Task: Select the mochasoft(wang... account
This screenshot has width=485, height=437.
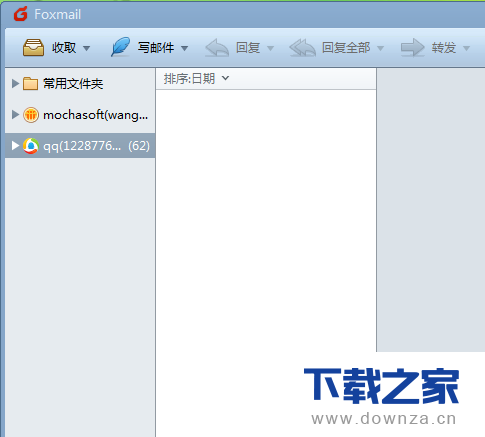Action: 96,115
